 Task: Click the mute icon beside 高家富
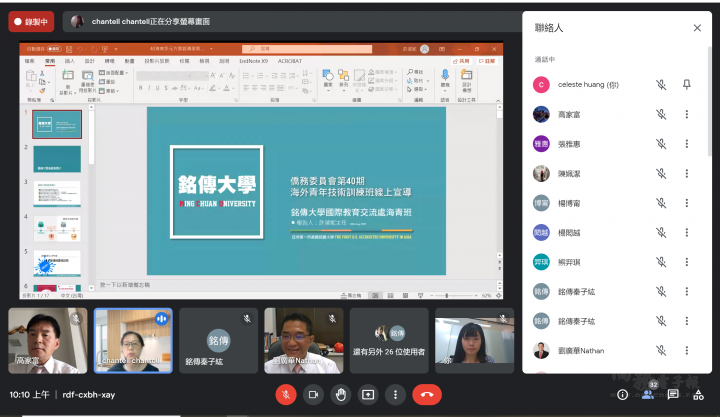pyautogui.click(x=661, y=114)
